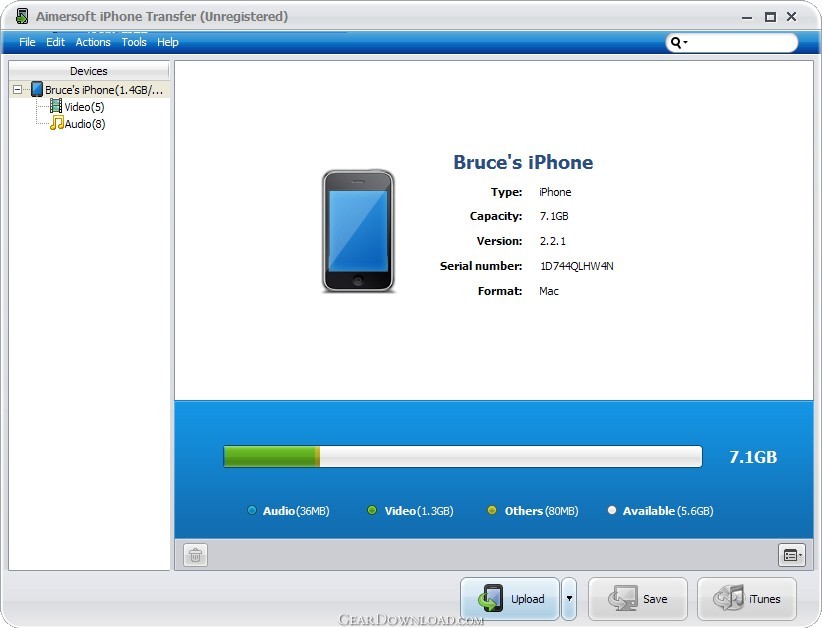822x628 pixels.
Task: Open the File menu
Action: pos(27,42)
